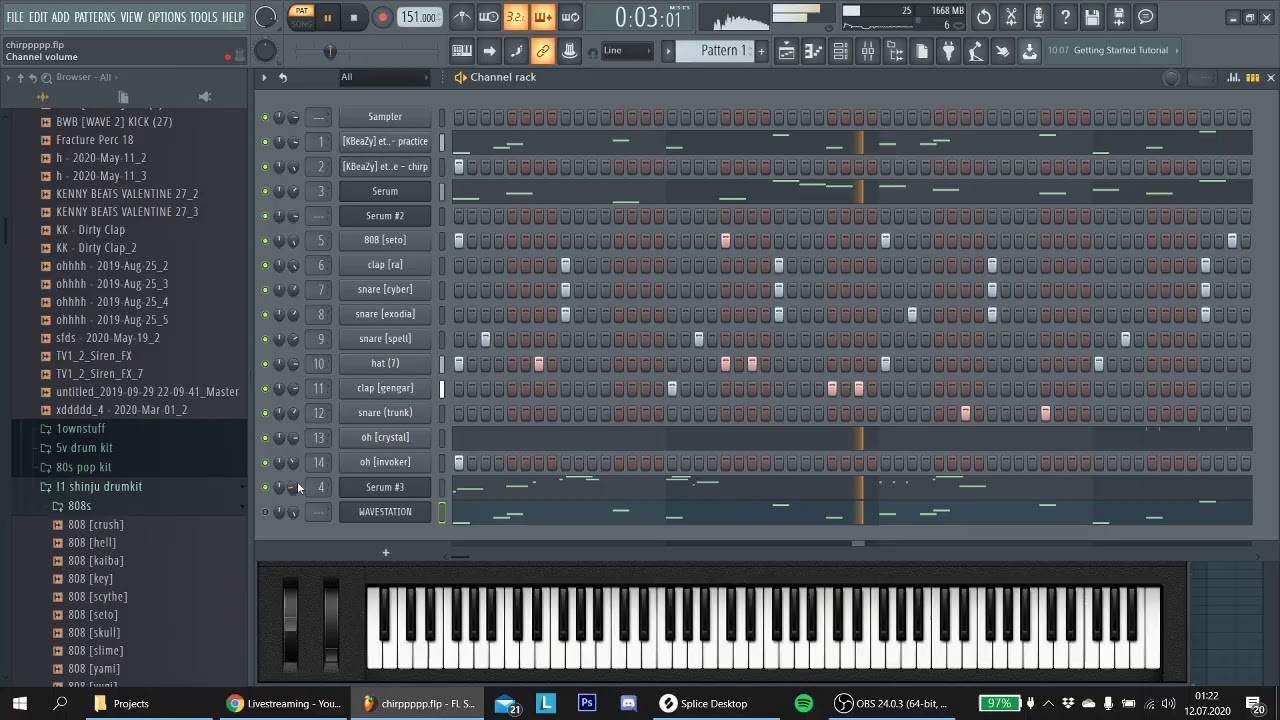This screenshot has height=720, width=1280.
Task: Toggle the first step of the oh [invoker] channel
Action: pyautogui.click(x=459, y=462)
